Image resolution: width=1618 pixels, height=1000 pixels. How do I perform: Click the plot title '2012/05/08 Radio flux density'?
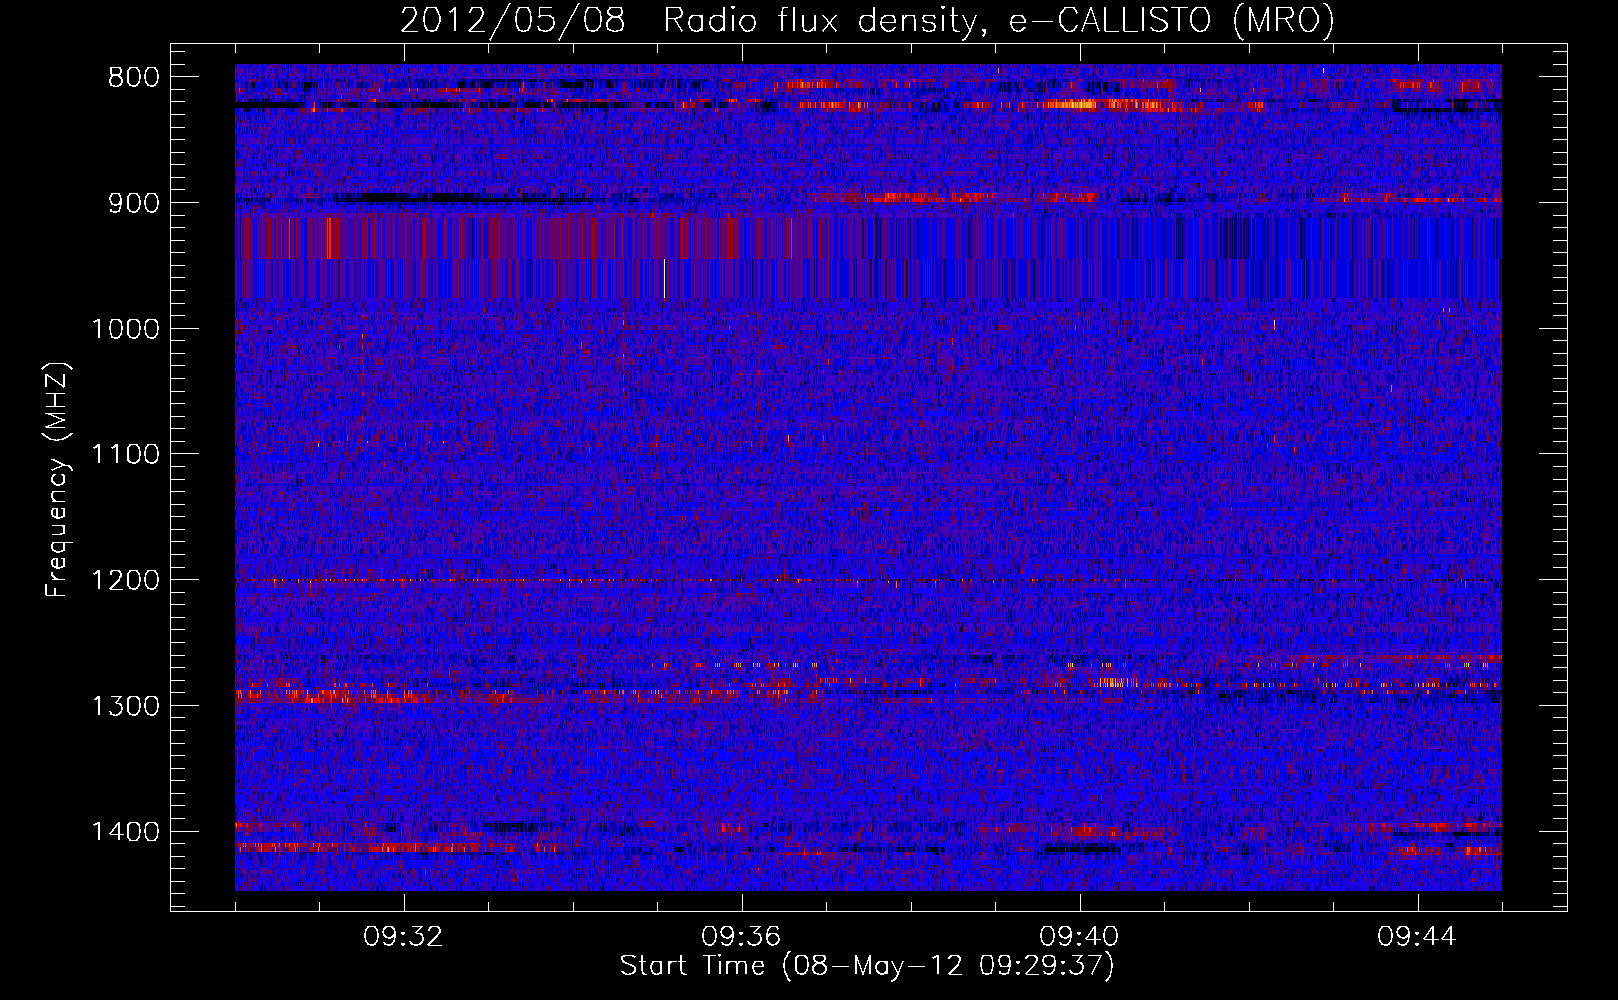pyautogui.click(x=867, y=20)
